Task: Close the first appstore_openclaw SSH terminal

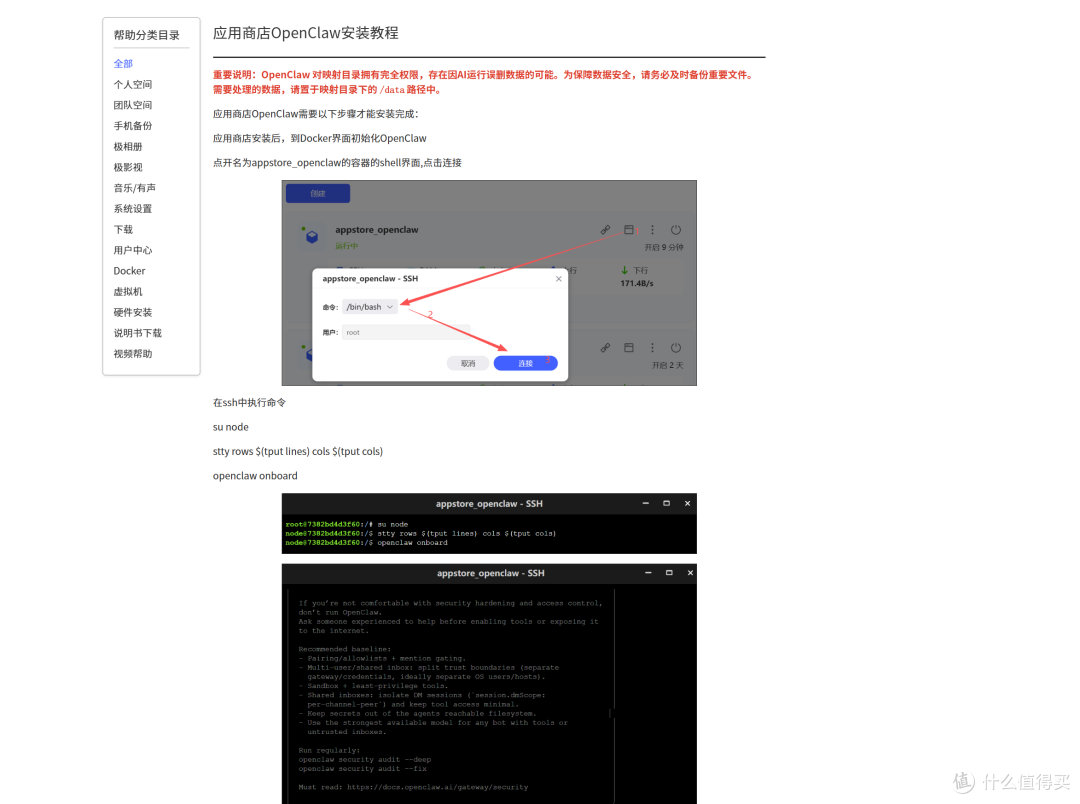Action: [x=687, y=503]
